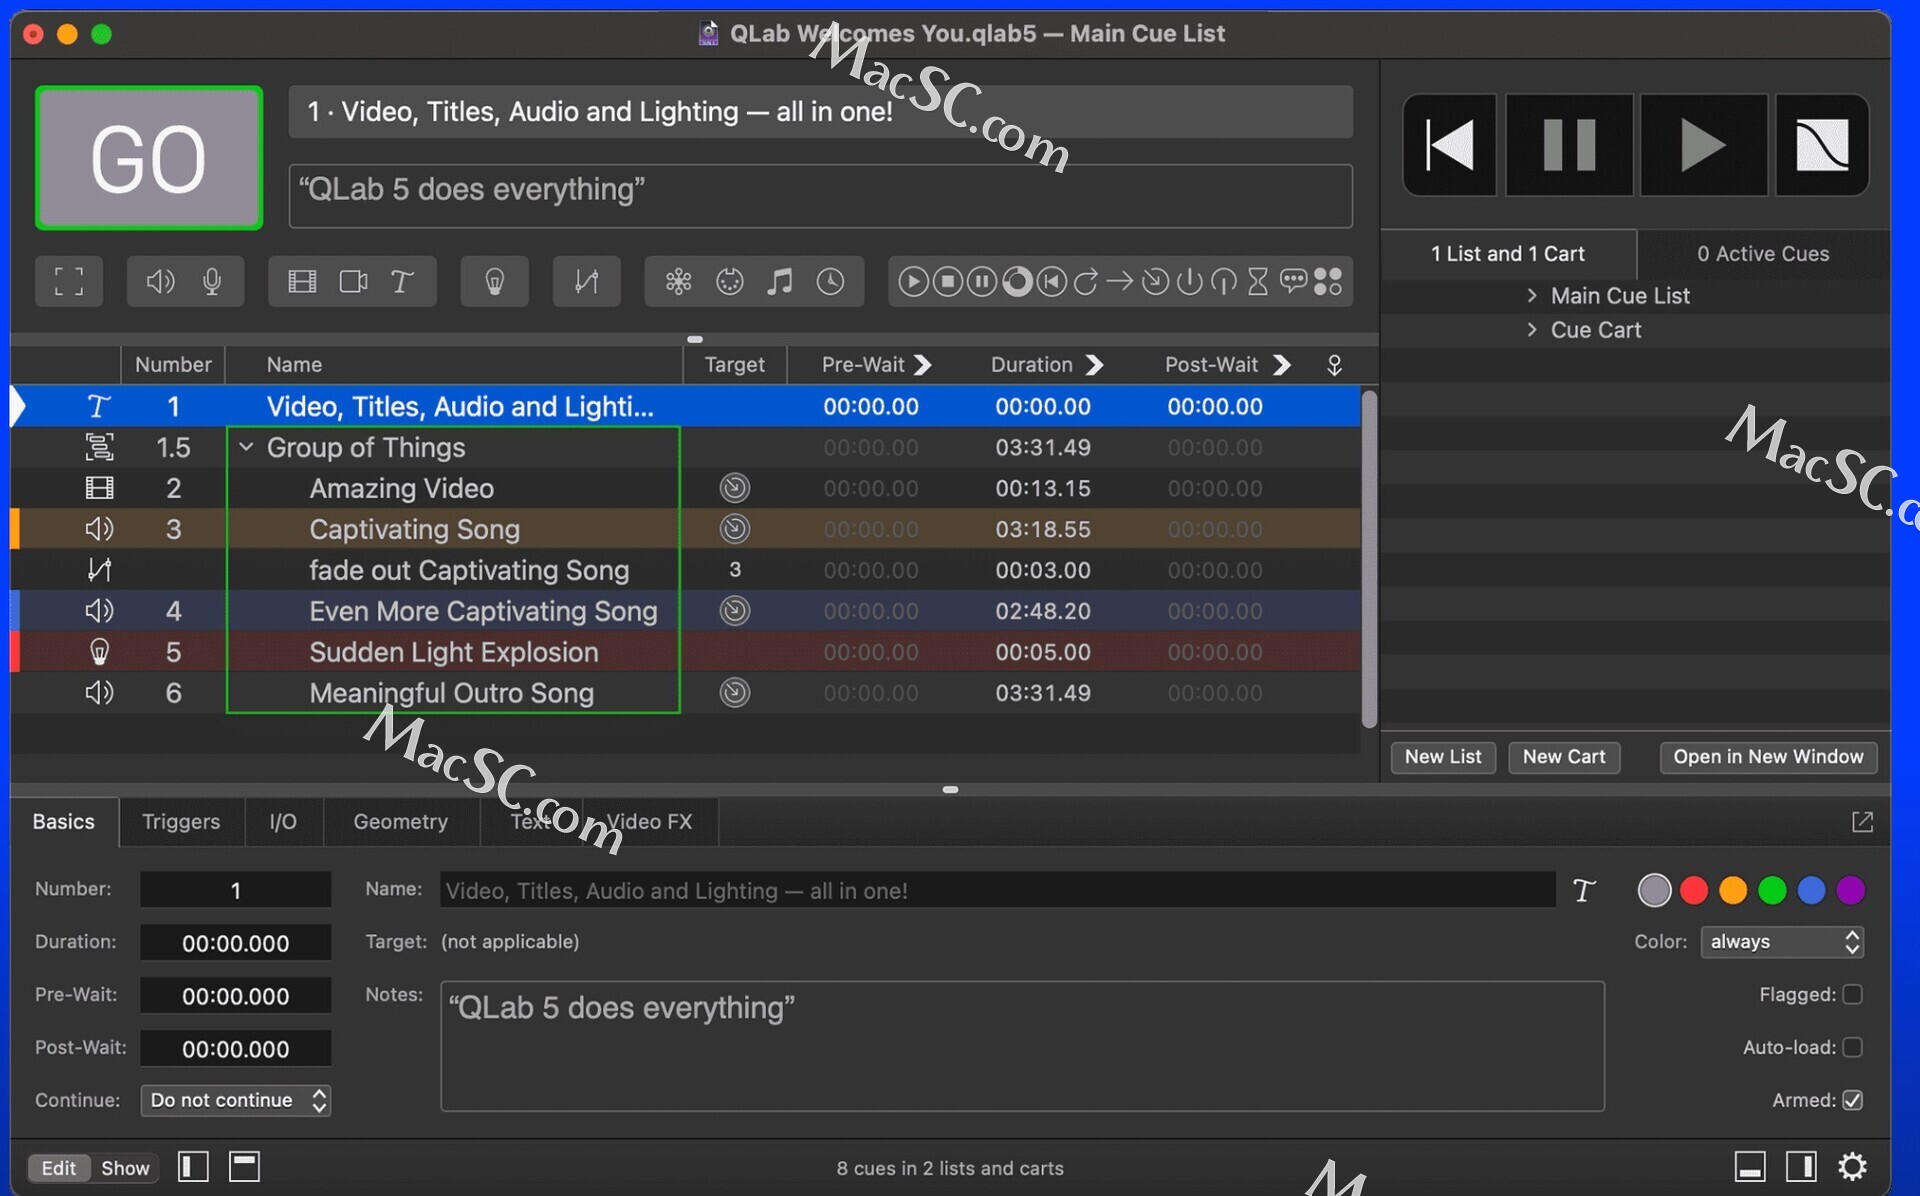Click Open in New Window button
Image resolution: width=1920 pixels, height=1196 pixels.
point(1768,757)
